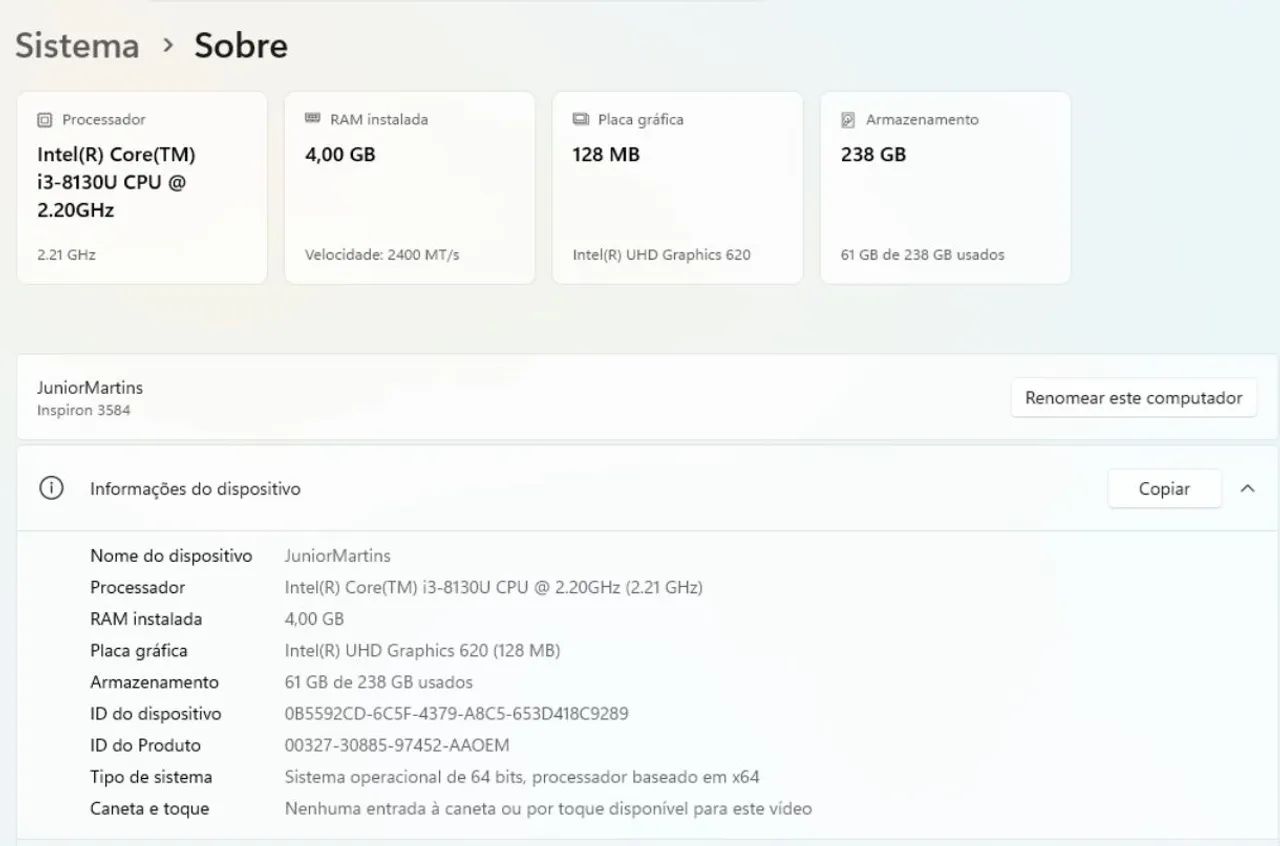Click the device information info icon

click(x=51, y=489)
